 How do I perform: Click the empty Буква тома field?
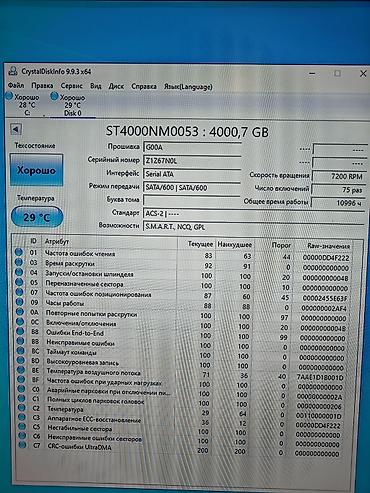pos(192,200)
